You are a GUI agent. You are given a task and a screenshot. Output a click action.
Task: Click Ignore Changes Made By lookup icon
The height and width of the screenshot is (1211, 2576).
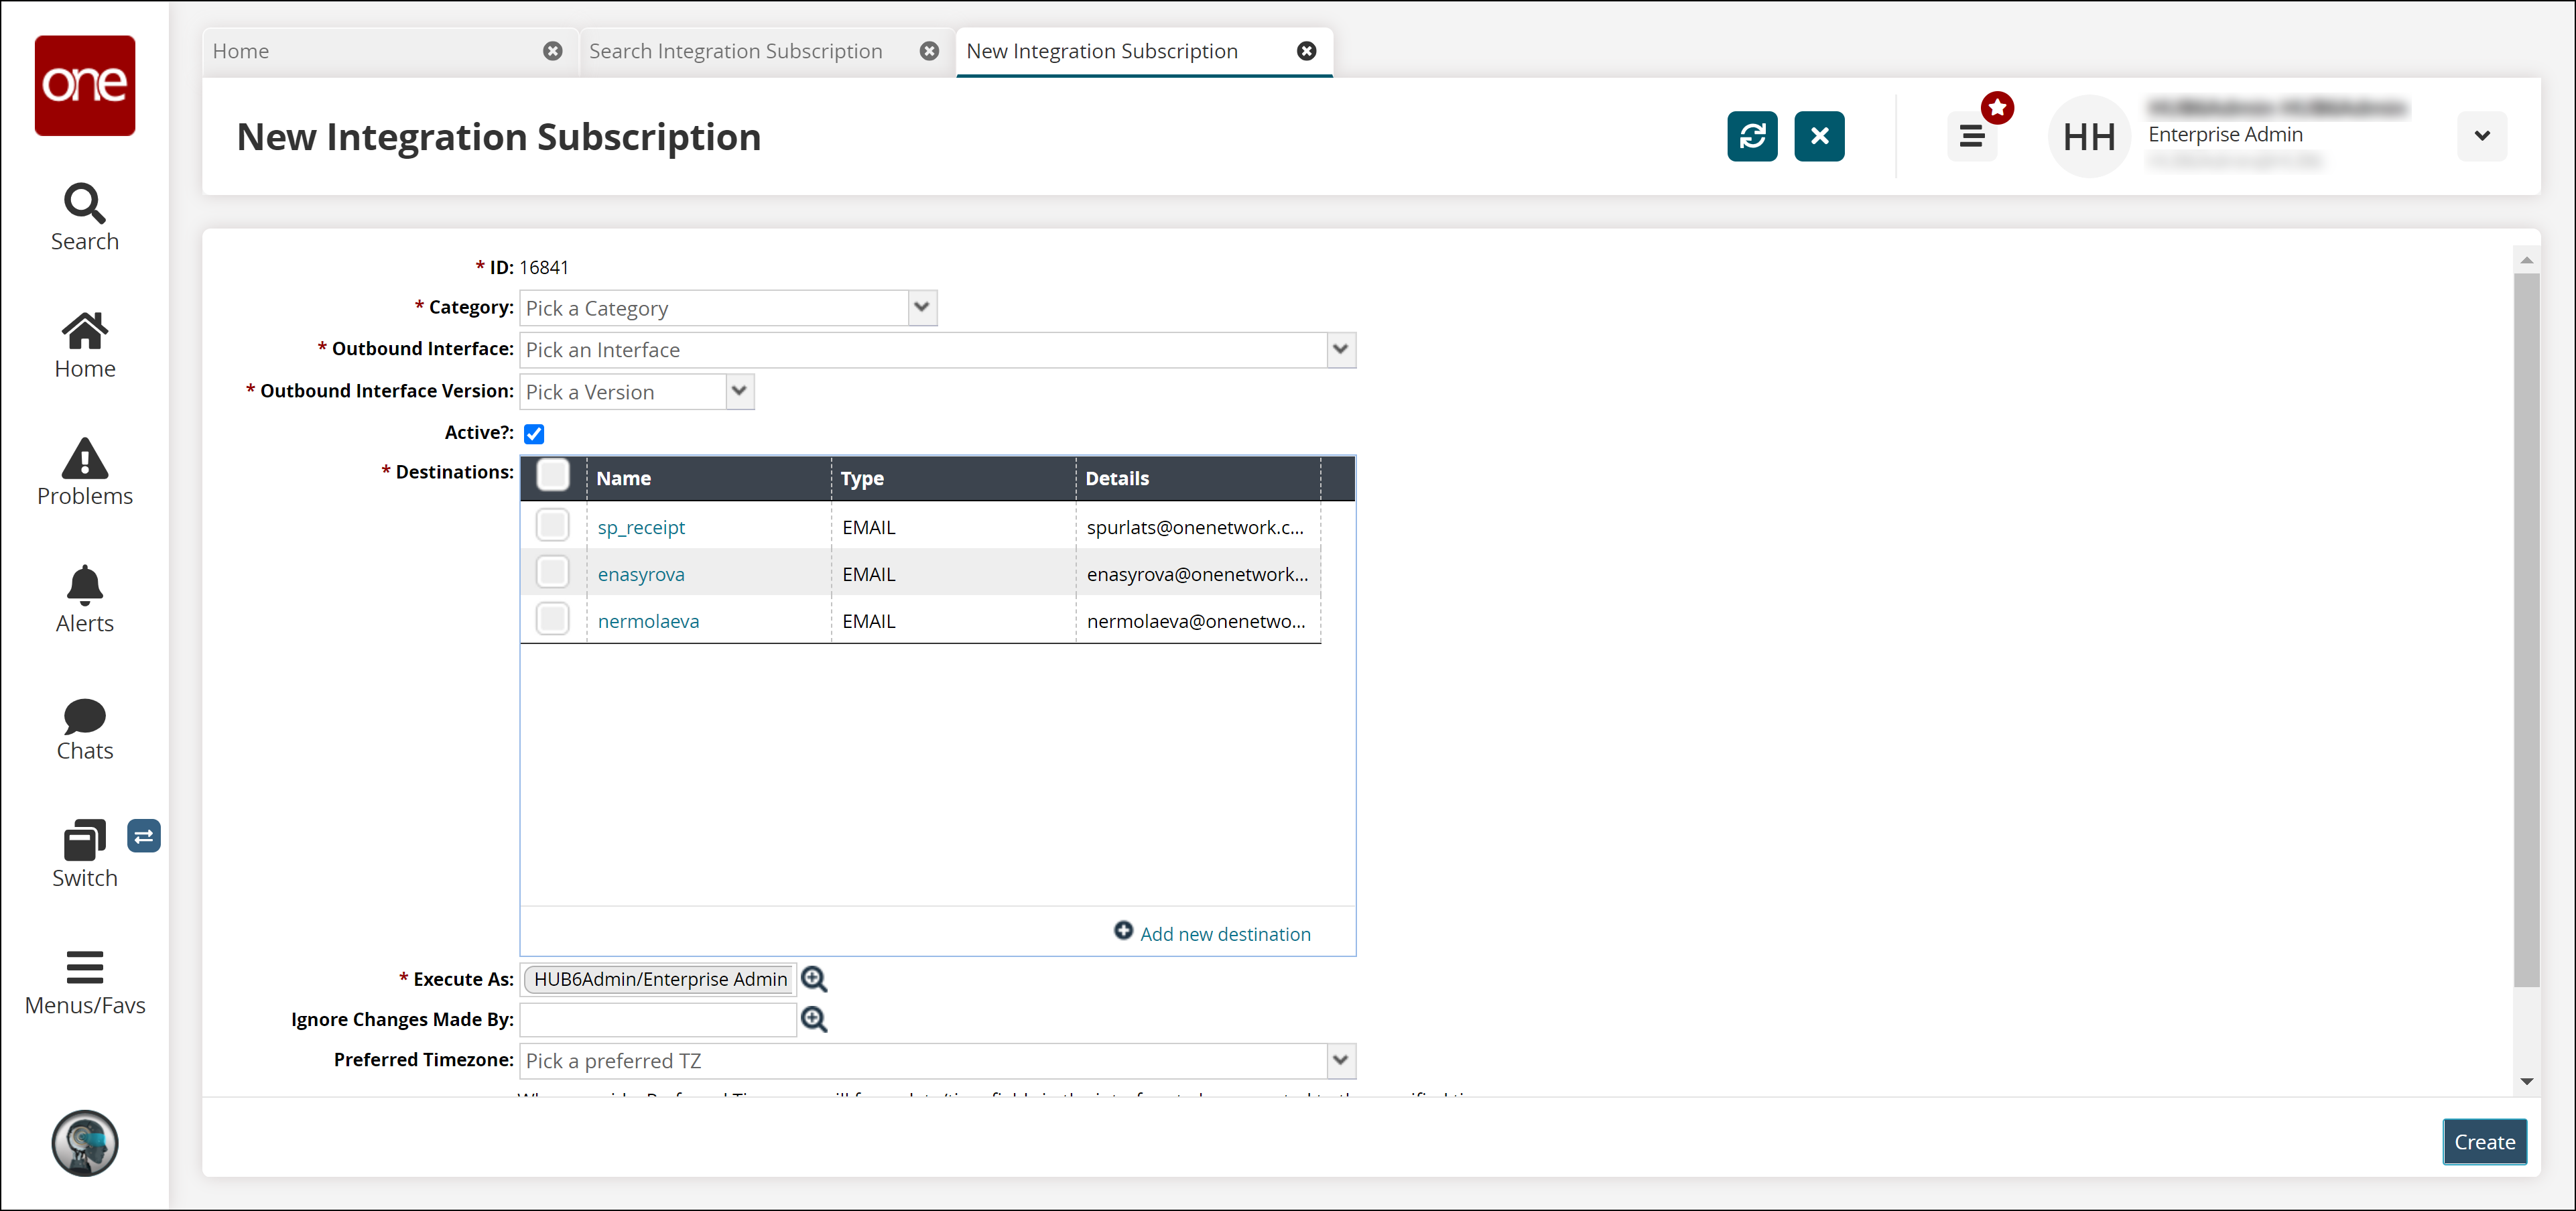814,1019
